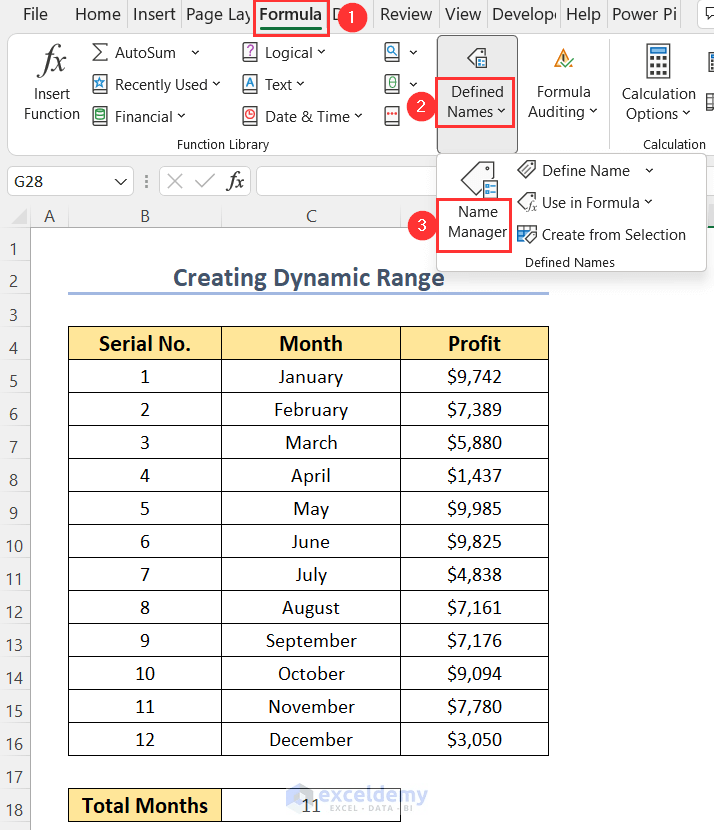Select the cell containing Total Months
714x830 pixels.
click(144, 805)
